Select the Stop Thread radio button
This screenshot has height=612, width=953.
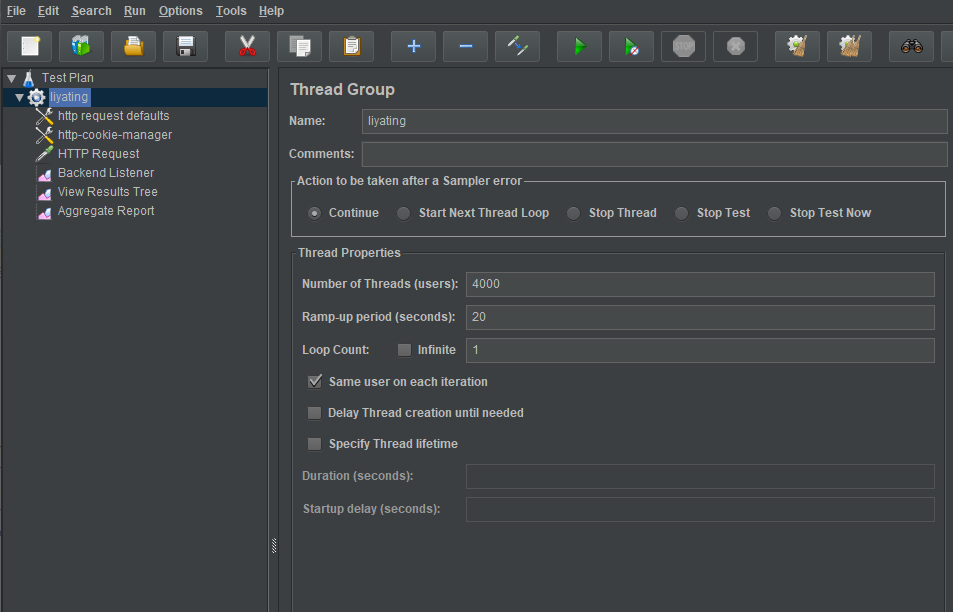[573, 213]
